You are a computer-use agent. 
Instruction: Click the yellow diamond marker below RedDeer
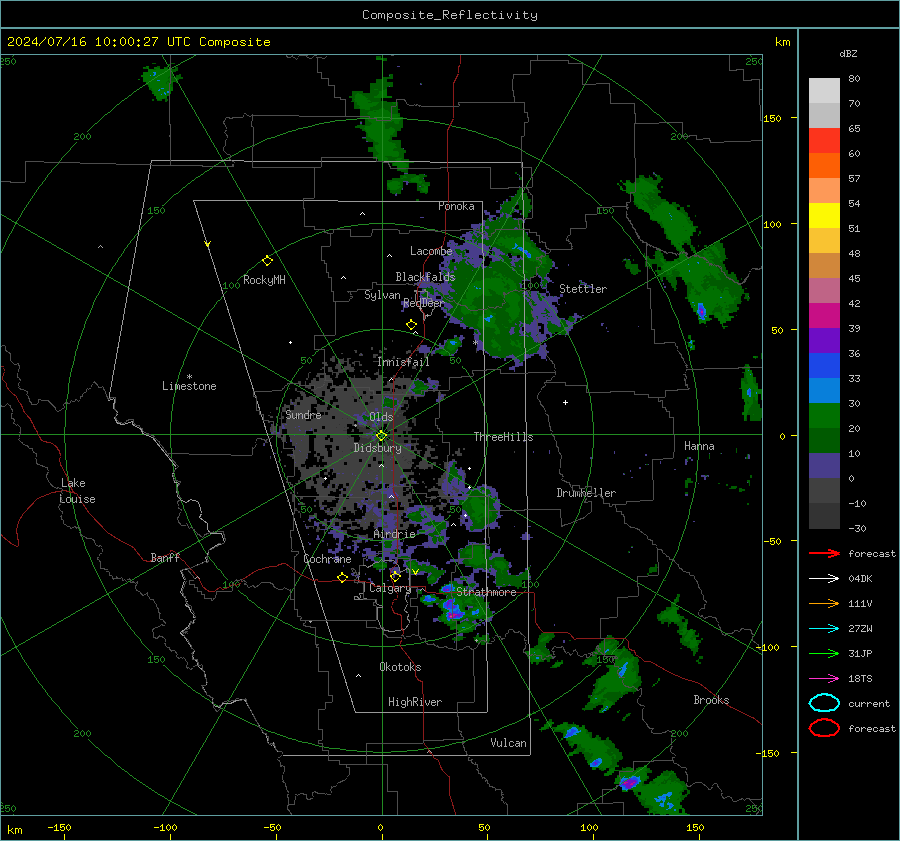(x=411, y=325)
